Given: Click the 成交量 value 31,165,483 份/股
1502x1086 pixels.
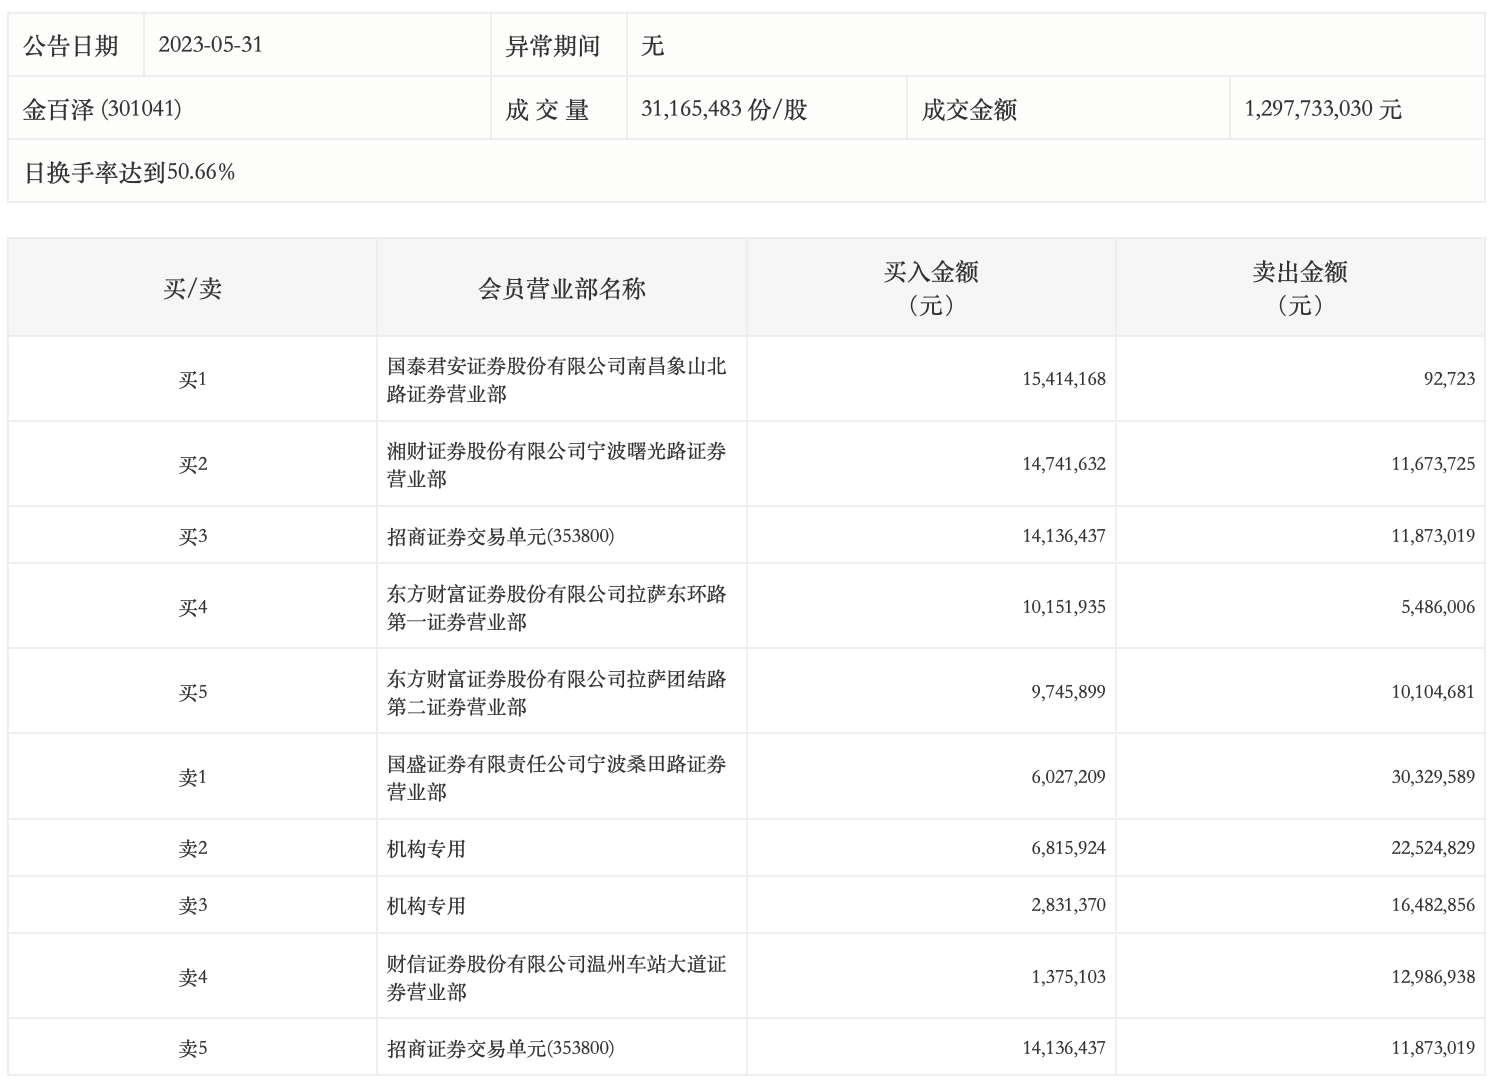Looking at the screenshot, I should point(723,109).
